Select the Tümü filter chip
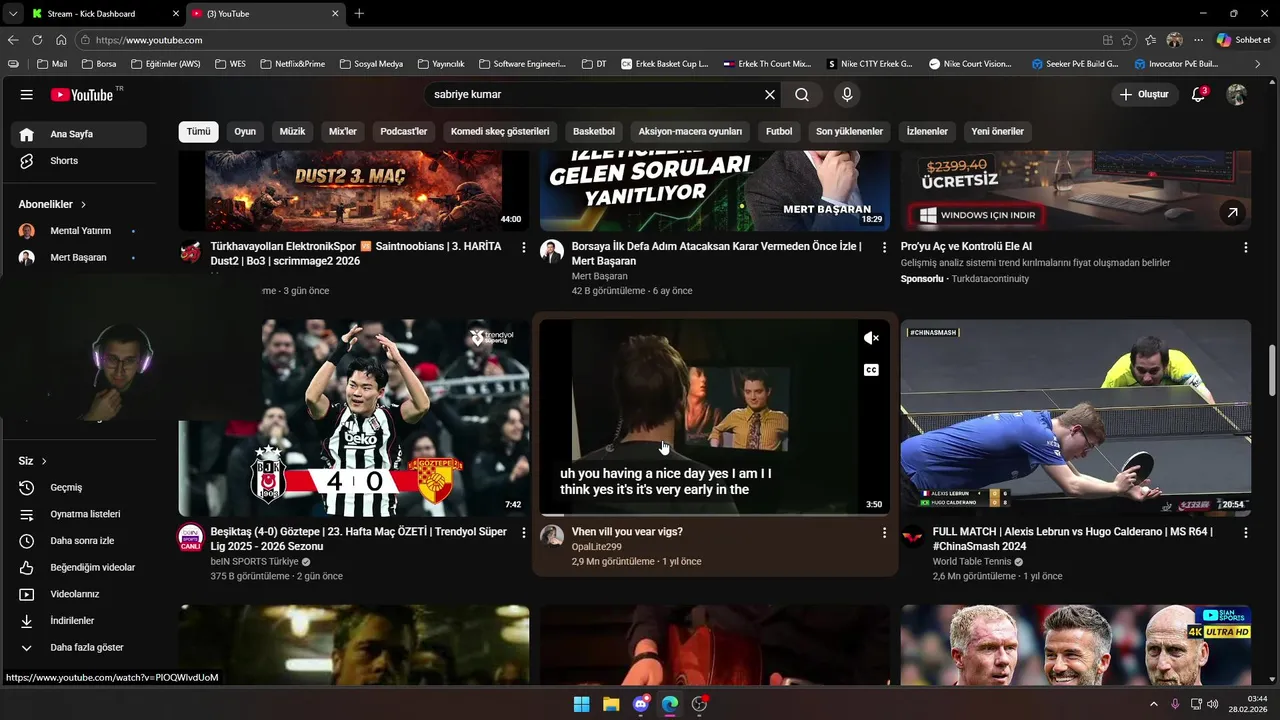 coord(198,131)
